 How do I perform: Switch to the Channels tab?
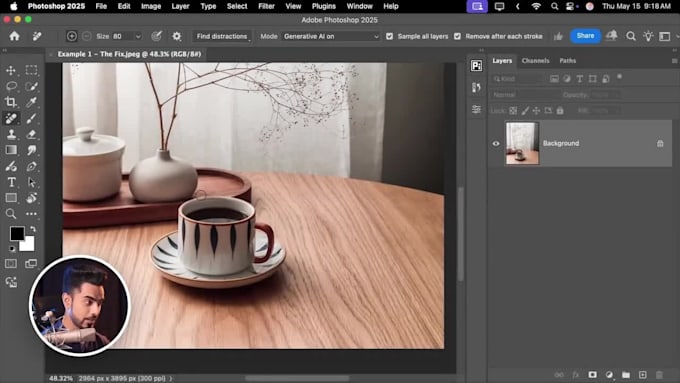pos(535,61)
